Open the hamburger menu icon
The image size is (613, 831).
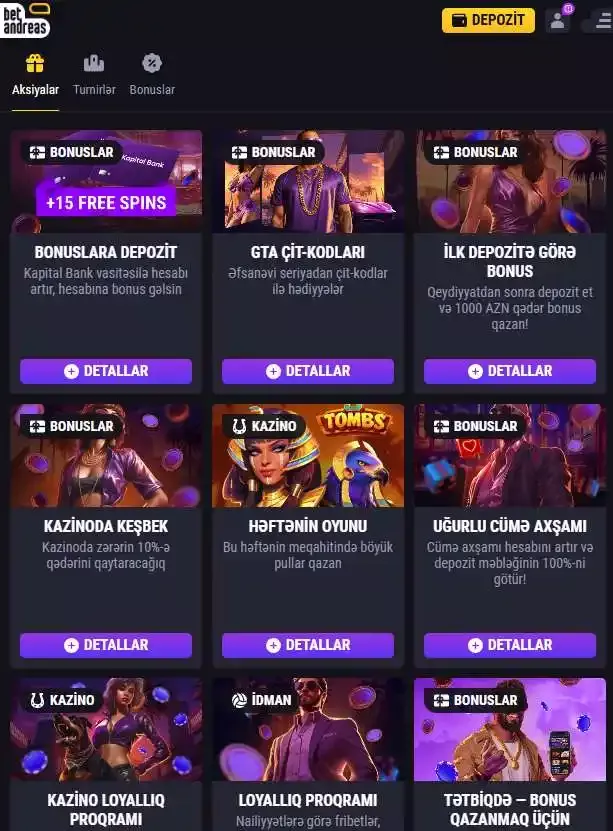tap(602, 21)
